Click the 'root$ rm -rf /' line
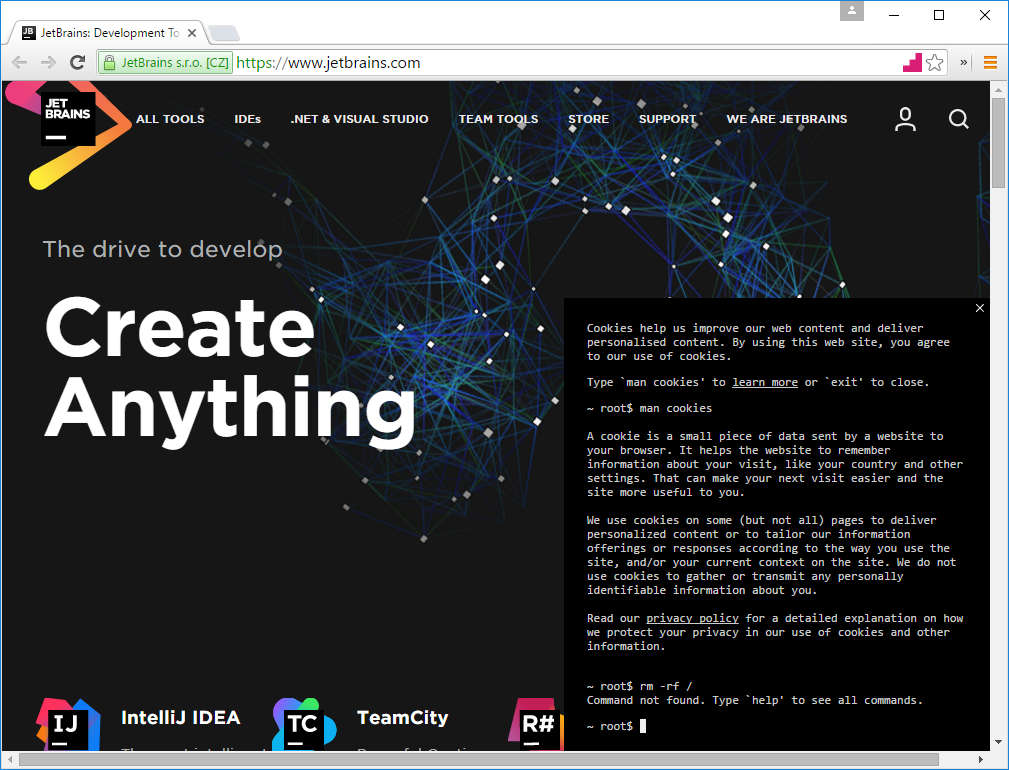Viewport: 1009px width, 770px height. [640, 686]
